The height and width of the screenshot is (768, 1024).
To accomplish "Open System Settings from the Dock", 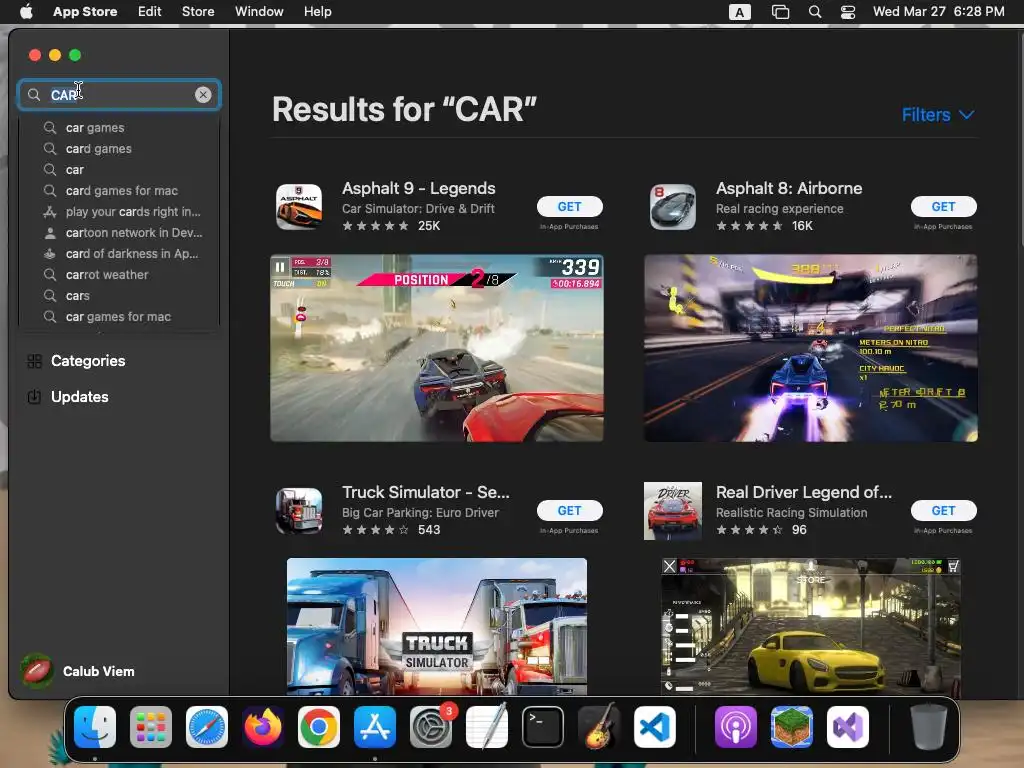I will (x=431, y=727).
